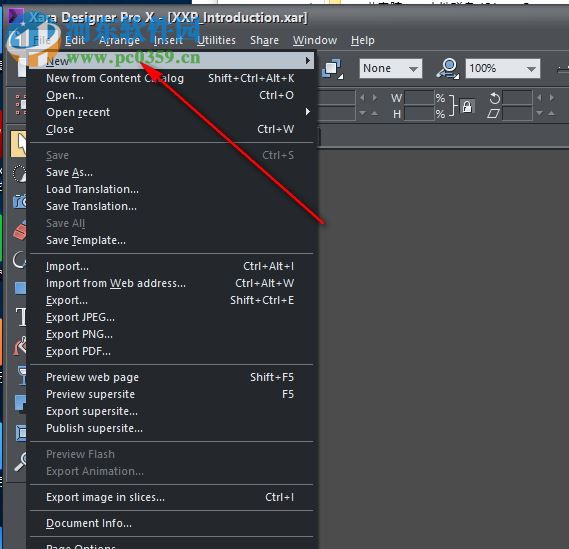This screenshot has height=549, width=569.
Task: Select the Rectangle tool
Action: point(20,288)
